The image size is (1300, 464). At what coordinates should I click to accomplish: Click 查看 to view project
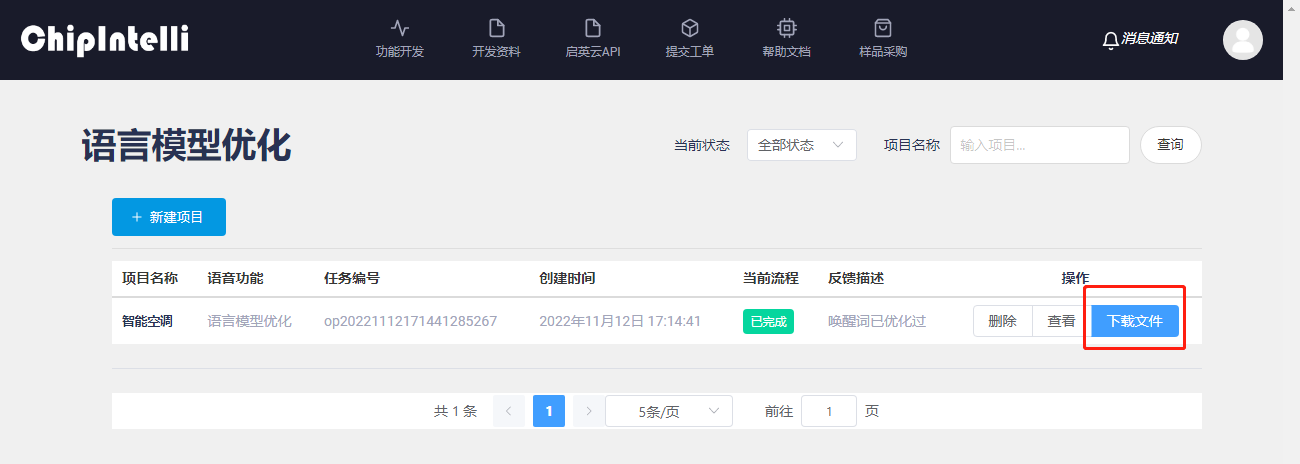tap(1061, 321)
